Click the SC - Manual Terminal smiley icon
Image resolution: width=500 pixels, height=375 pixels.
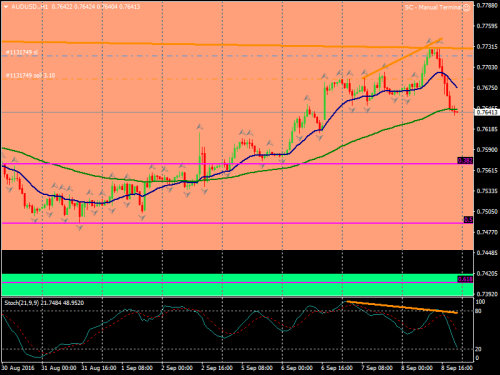466,7
